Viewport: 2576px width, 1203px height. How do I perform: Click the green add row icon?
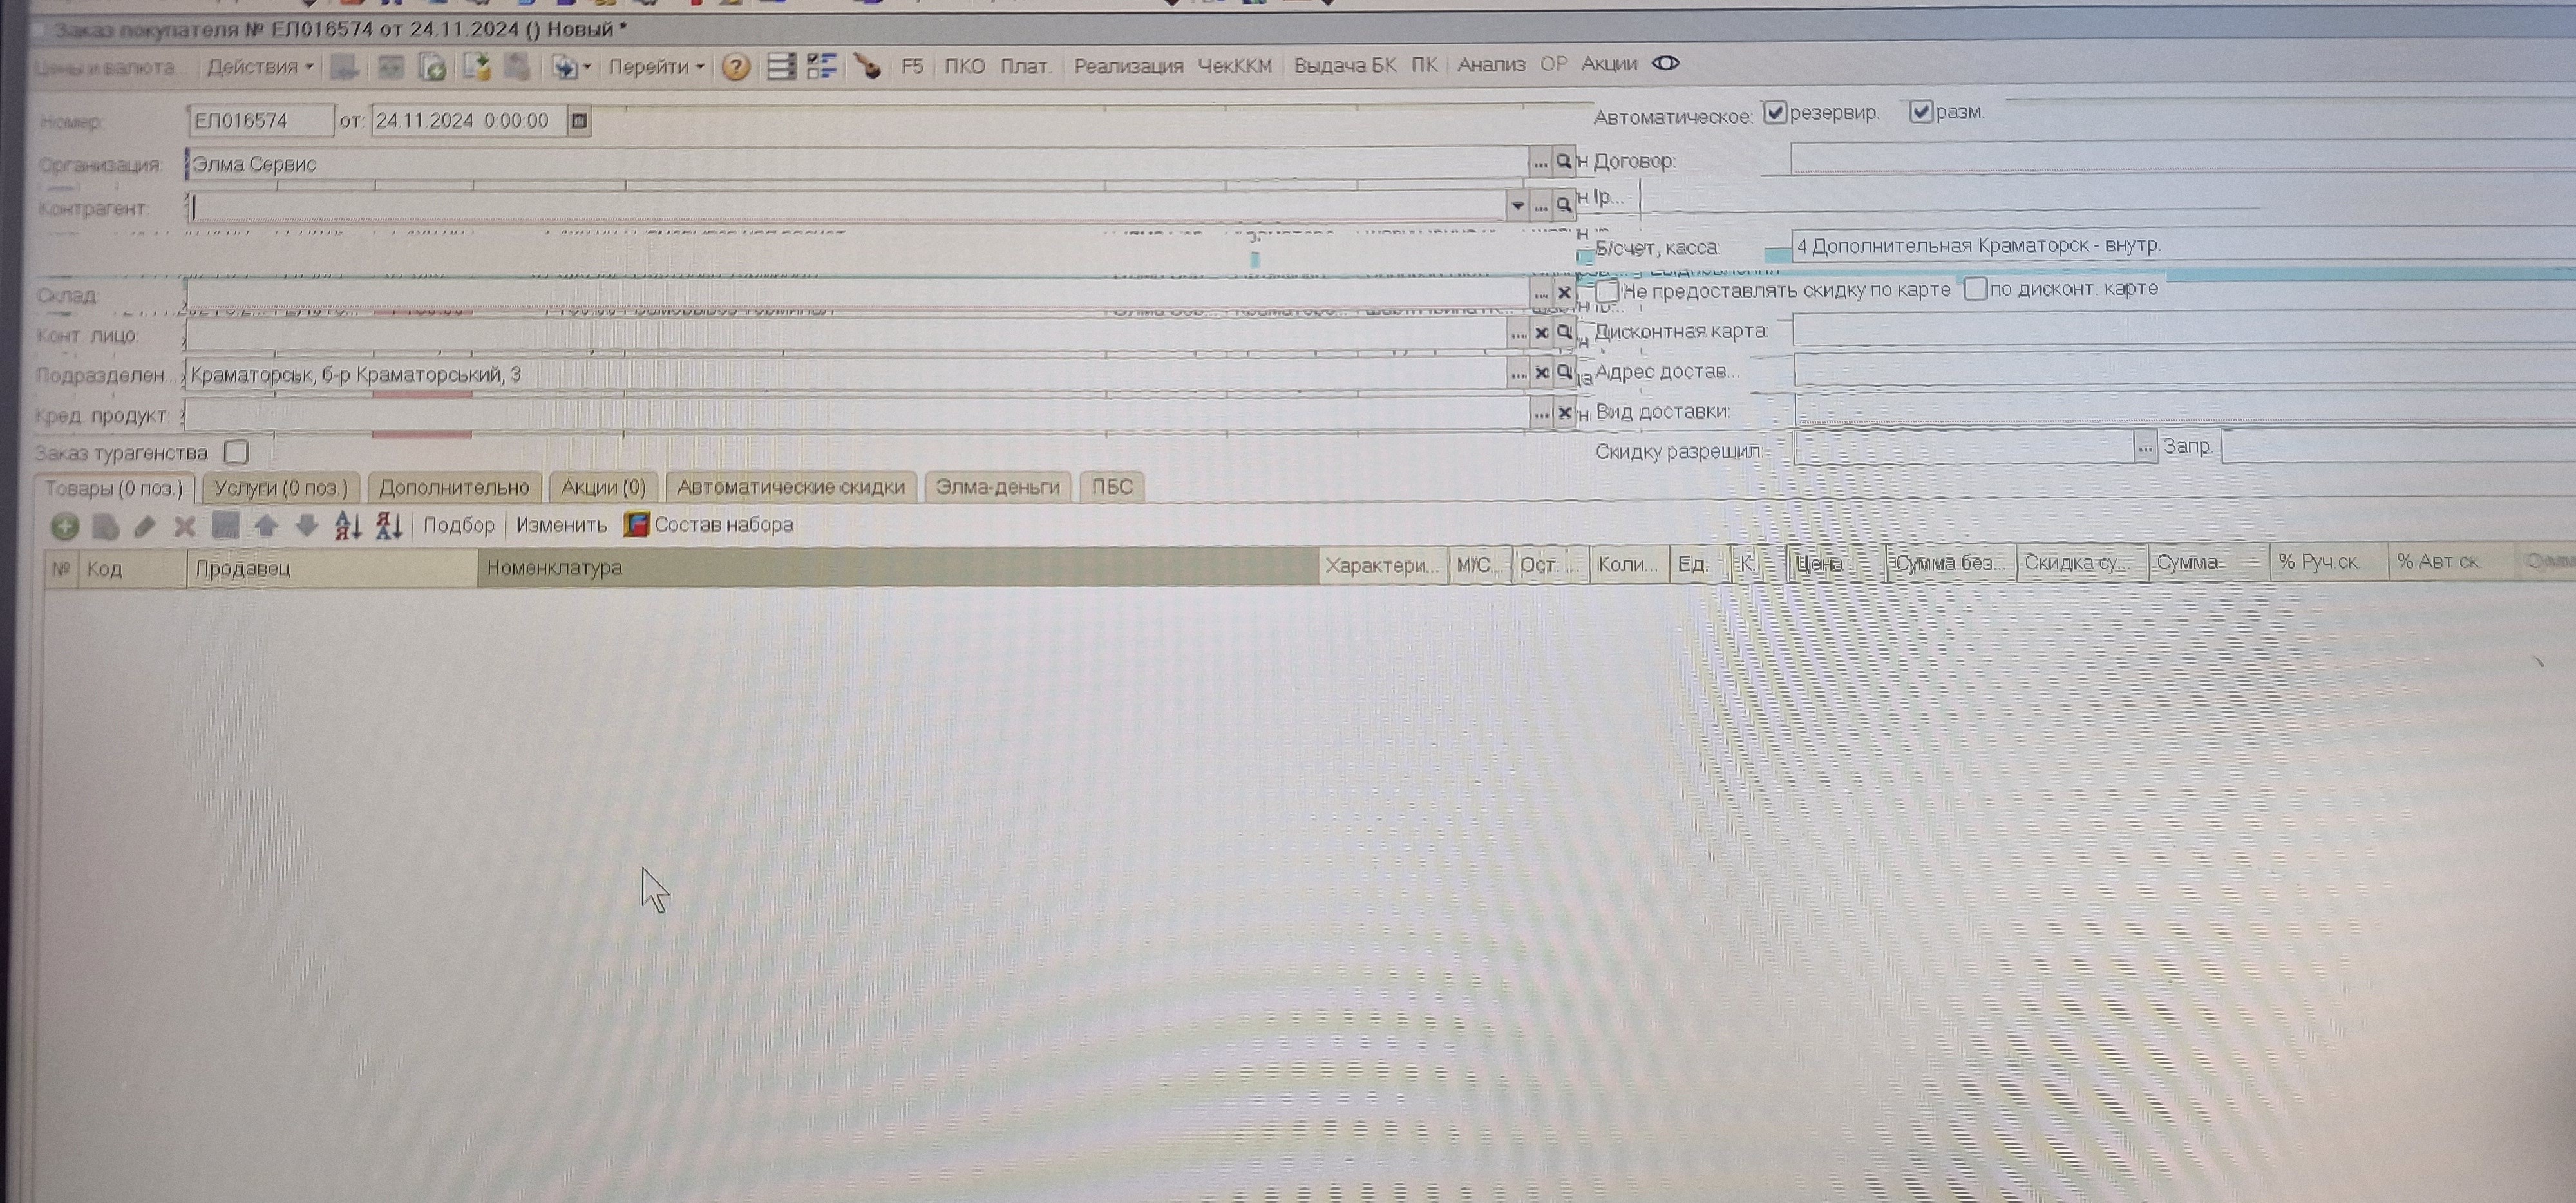(65, 526)
